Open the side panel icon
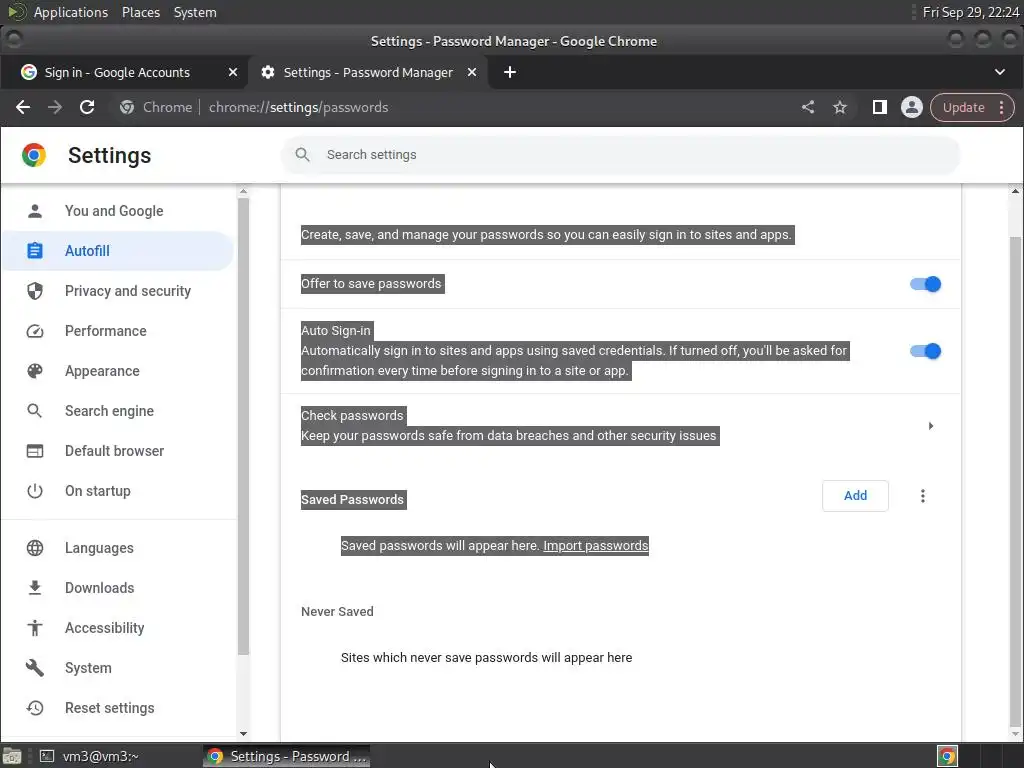This screenshot has height=768, width=1024. tap(880, 107)
